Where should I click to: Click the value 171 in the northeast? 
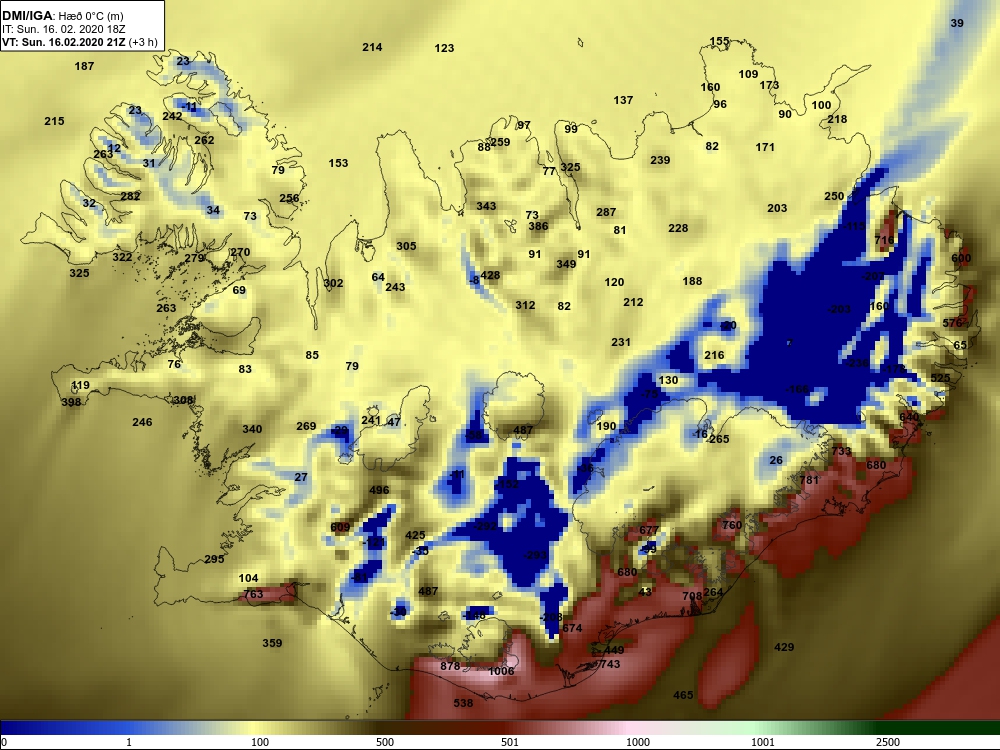(765, 147)
